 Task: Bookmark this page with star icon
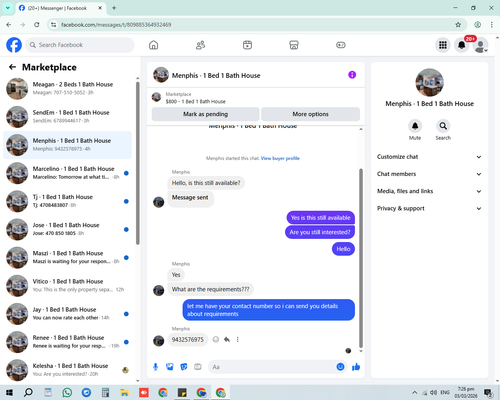click(x=458, y=25)
